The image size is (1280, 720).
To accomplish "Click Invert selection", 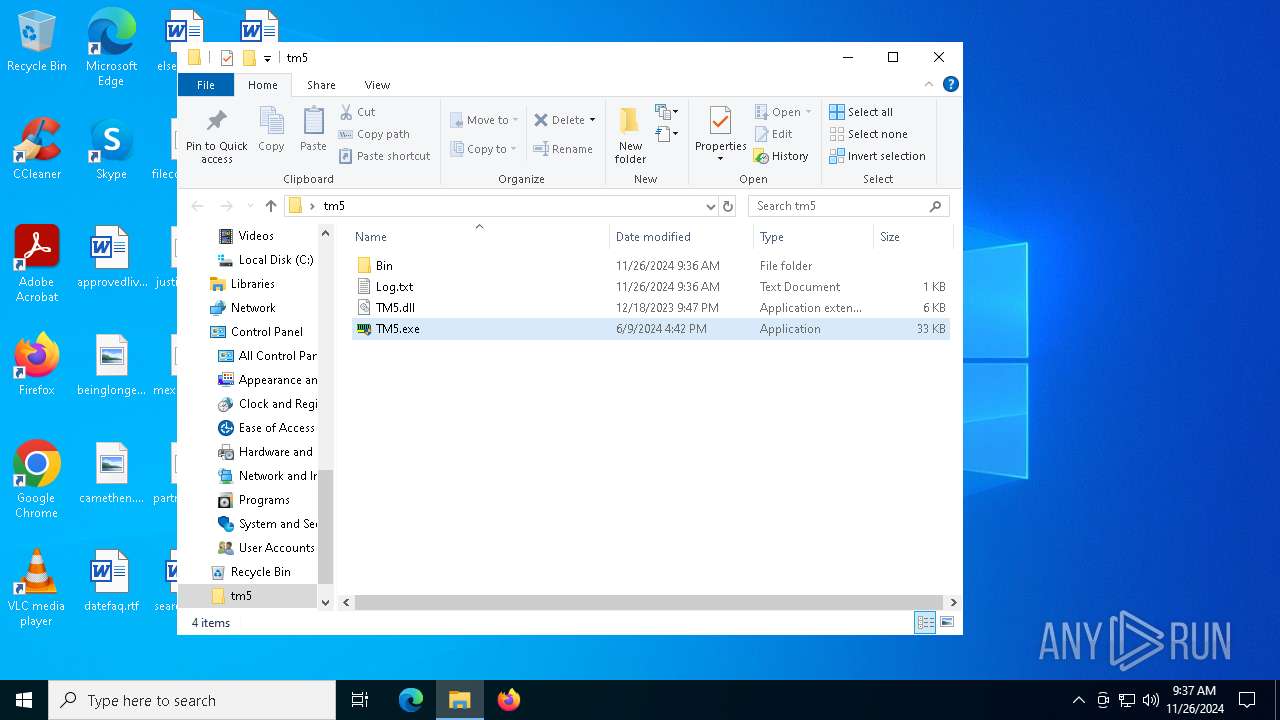I will (878, 156).
